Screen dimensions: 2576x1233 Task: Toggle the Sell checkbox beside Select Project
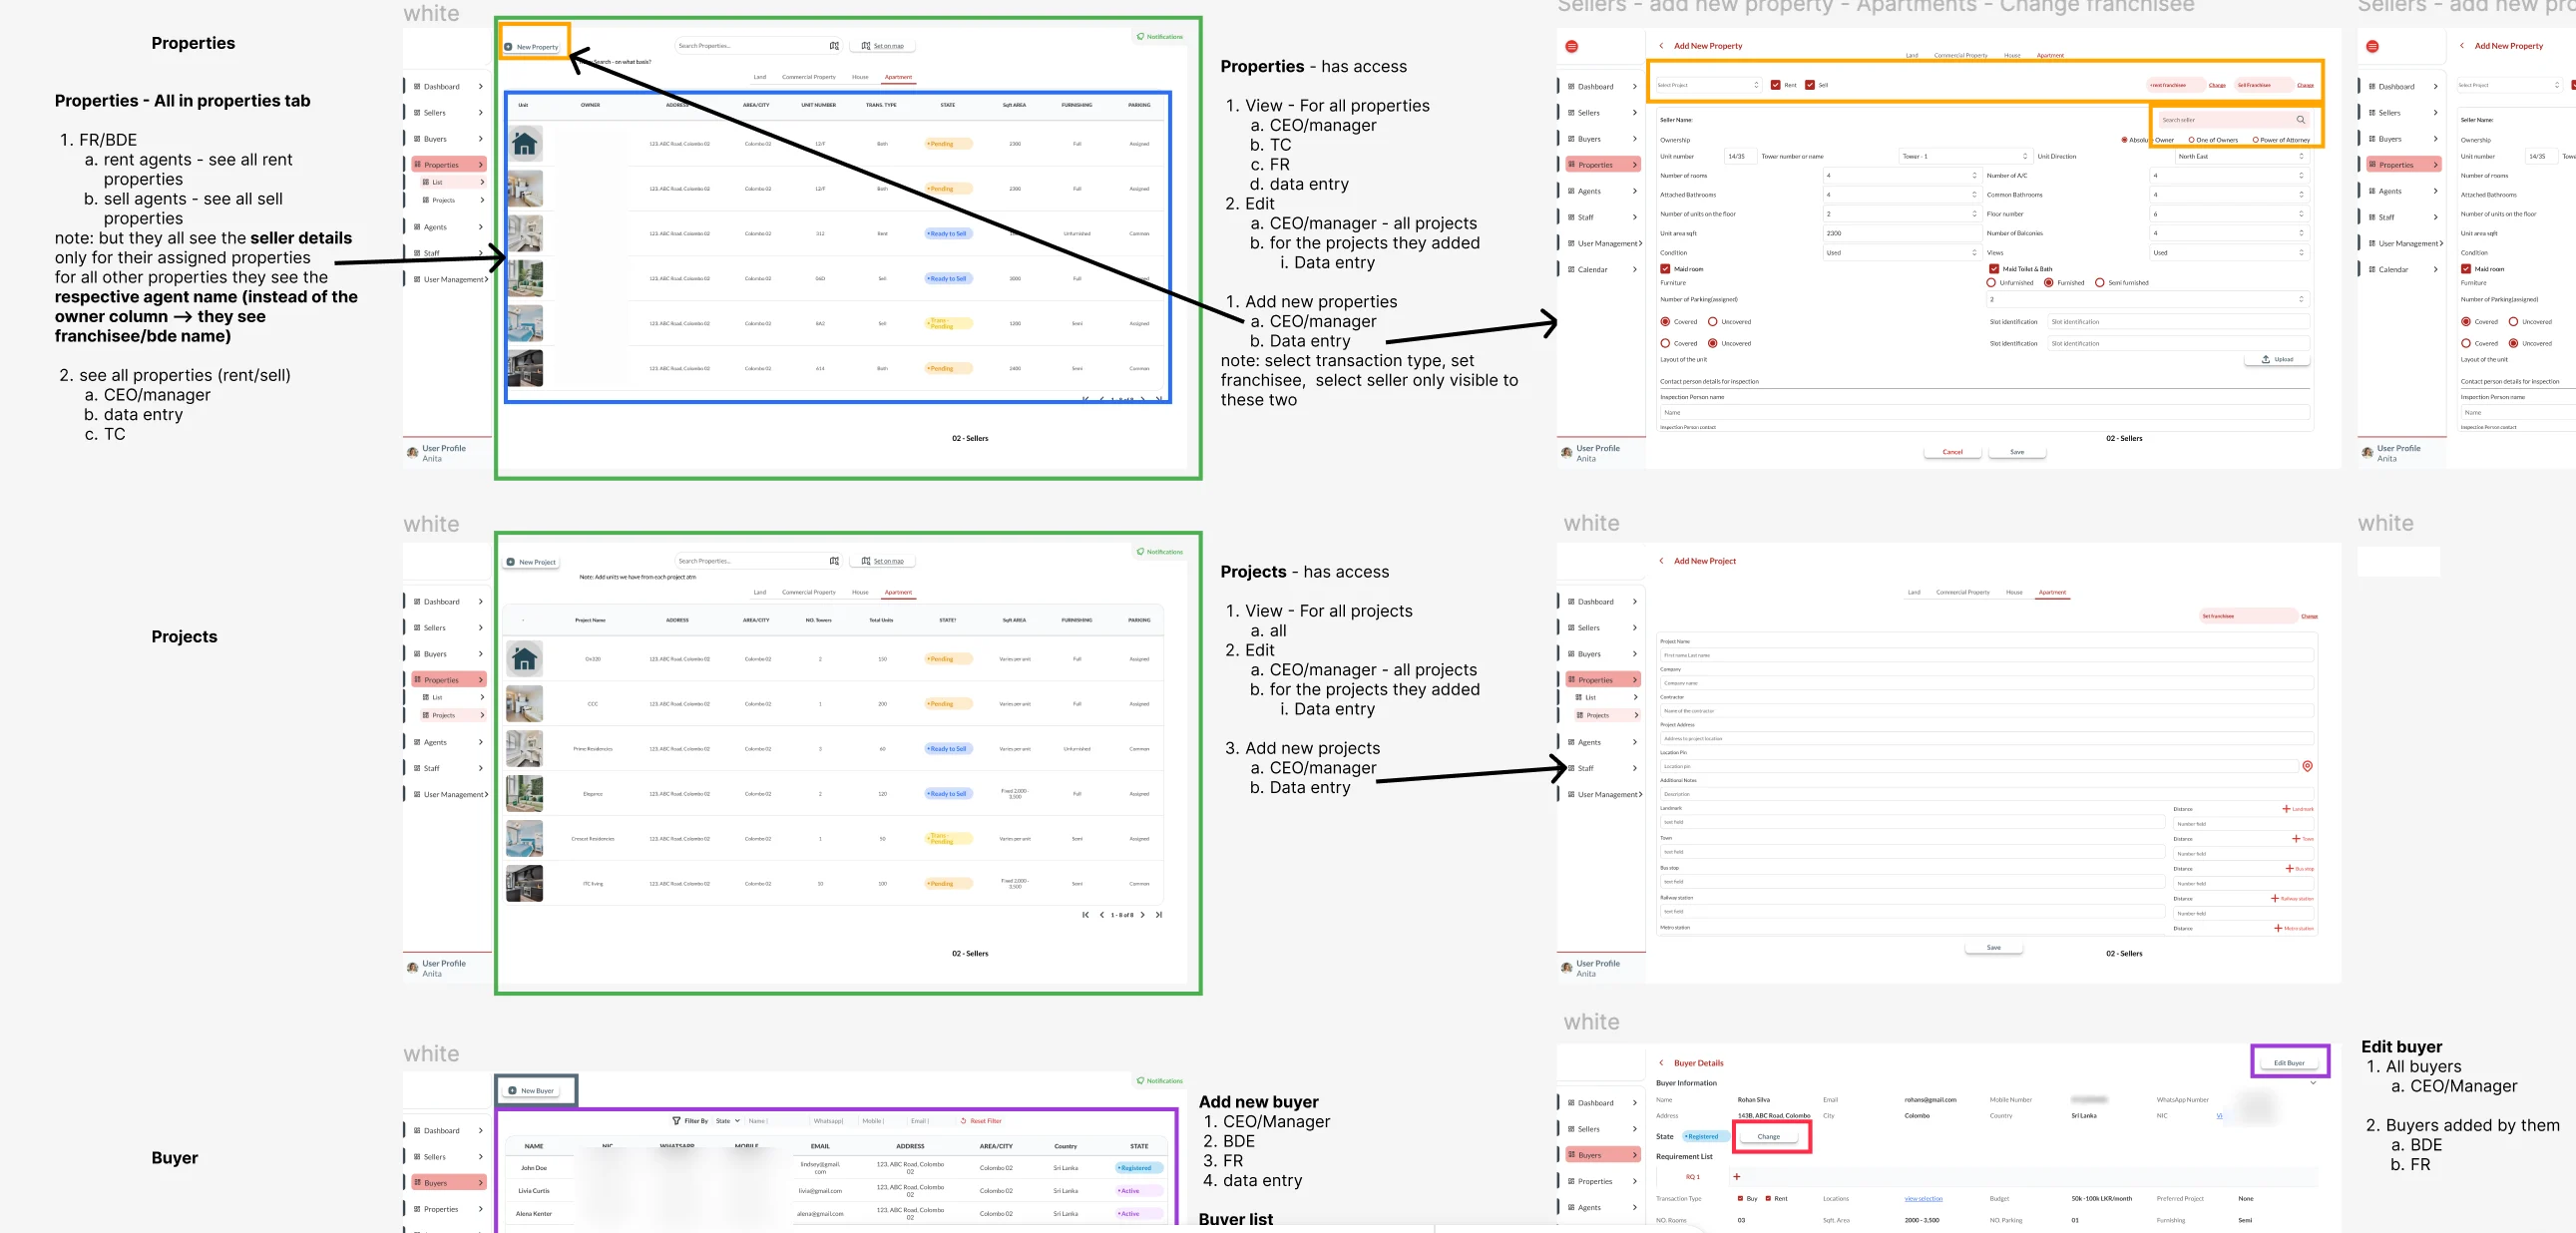tap(1810, 85)
